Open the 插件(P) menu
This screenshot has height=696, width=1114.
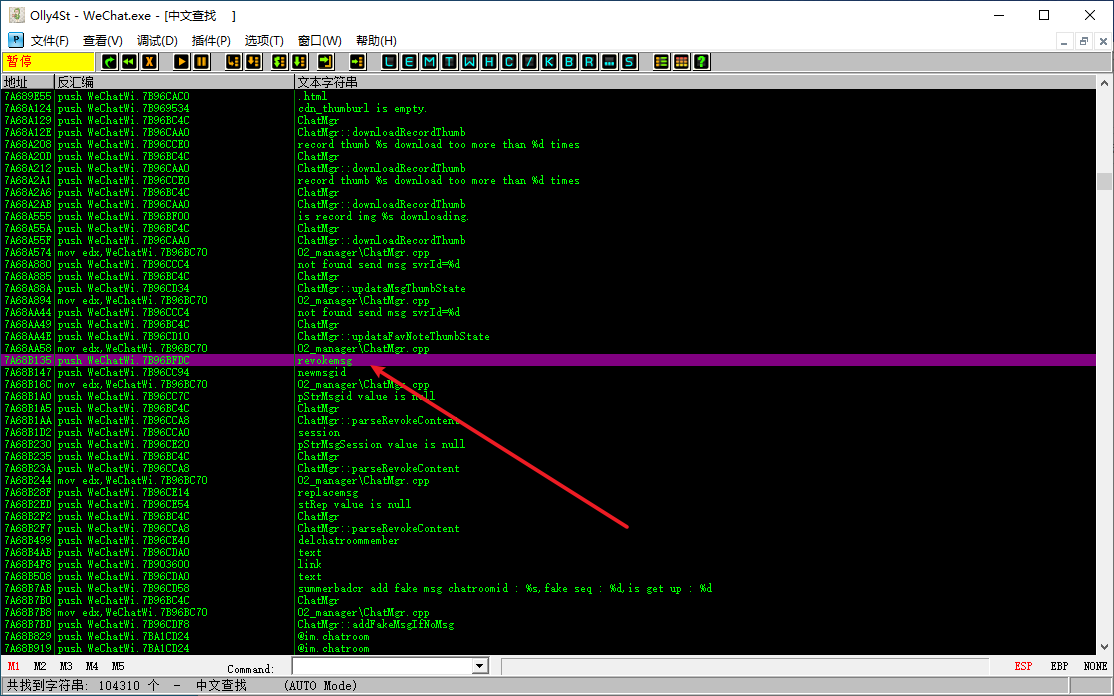click(211, 40)
